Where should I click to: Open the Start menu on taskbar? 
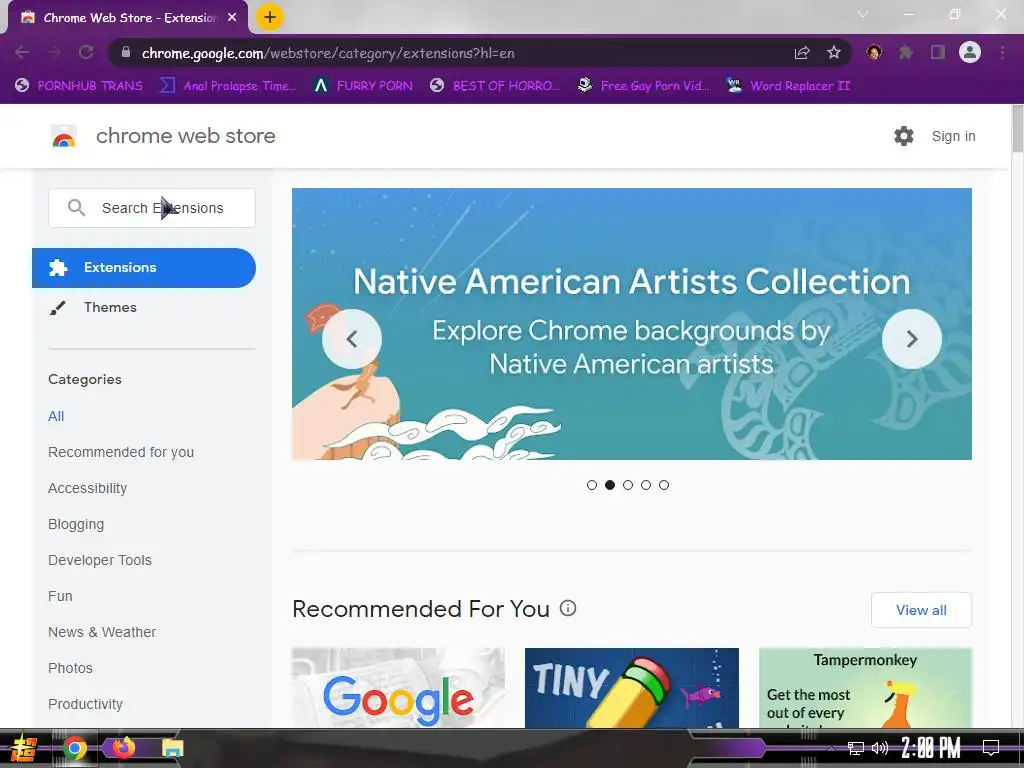click(24, 748)
